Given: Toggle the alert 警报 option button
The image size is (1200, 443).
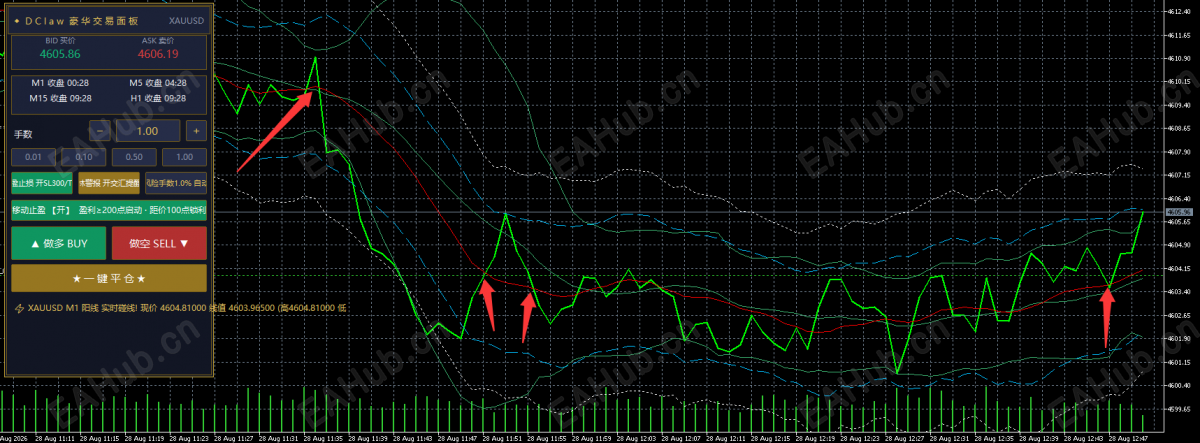Looking at the screenshot, I should click(109, 184).
